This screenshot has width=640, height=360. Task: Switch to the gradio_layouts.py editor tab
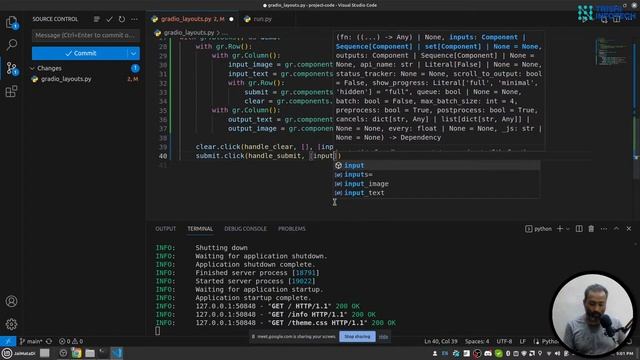click(x=192, y=19)
